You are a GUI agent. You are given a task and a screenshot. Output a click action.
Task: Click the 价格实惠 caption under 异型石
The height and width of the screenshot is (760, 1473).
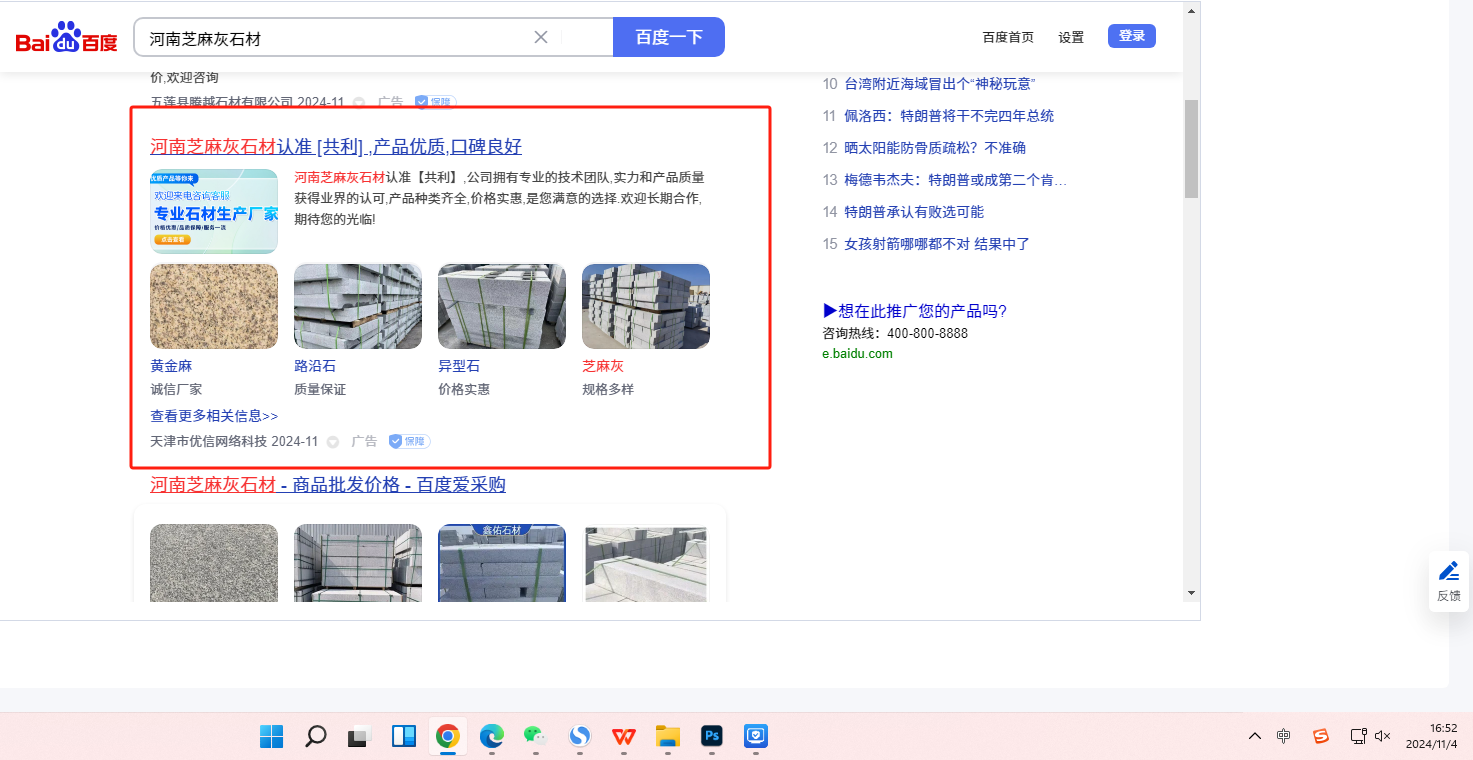(464, 390)
